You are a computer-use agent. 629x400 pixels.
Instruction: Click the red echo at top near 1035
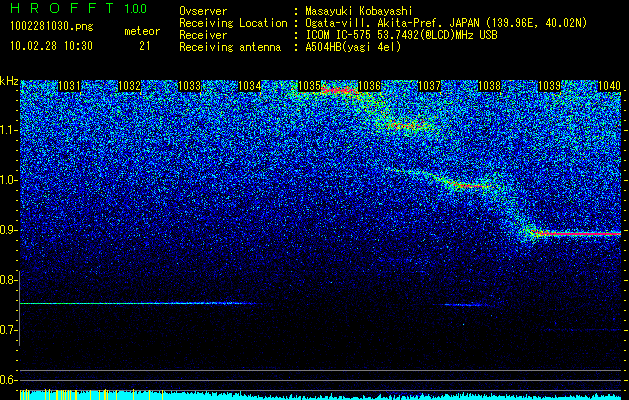339,91
